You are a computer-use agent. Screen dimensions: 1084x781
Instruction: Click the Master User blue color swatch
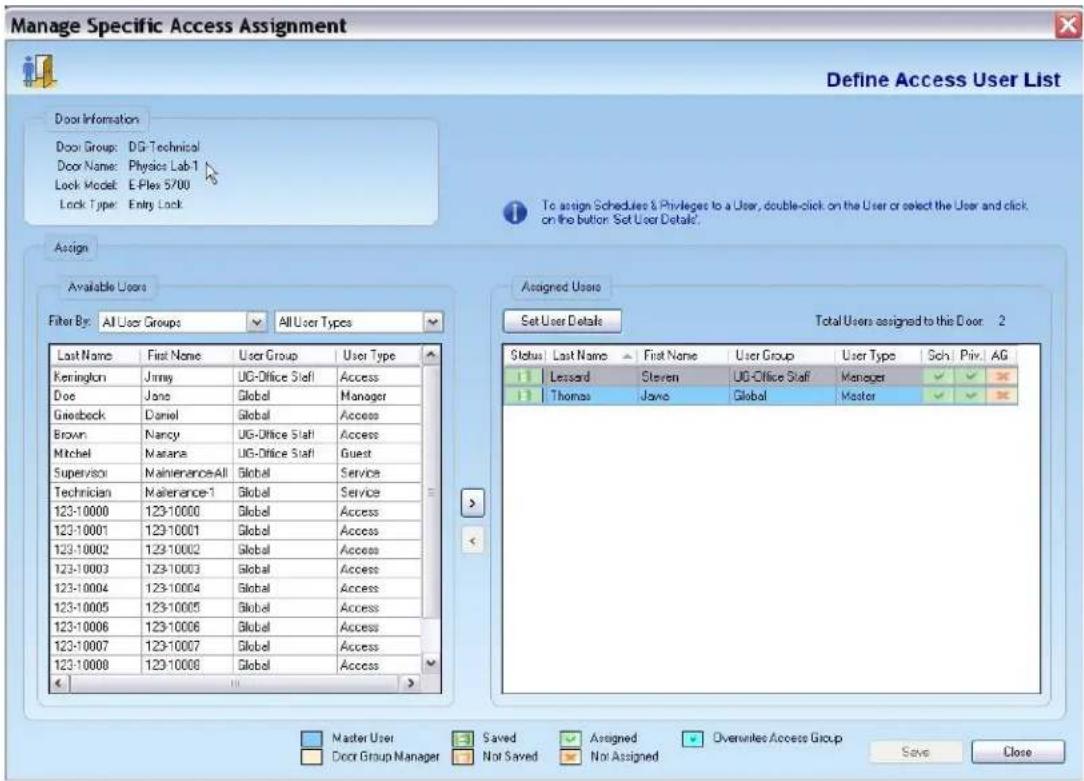(312, 738)
